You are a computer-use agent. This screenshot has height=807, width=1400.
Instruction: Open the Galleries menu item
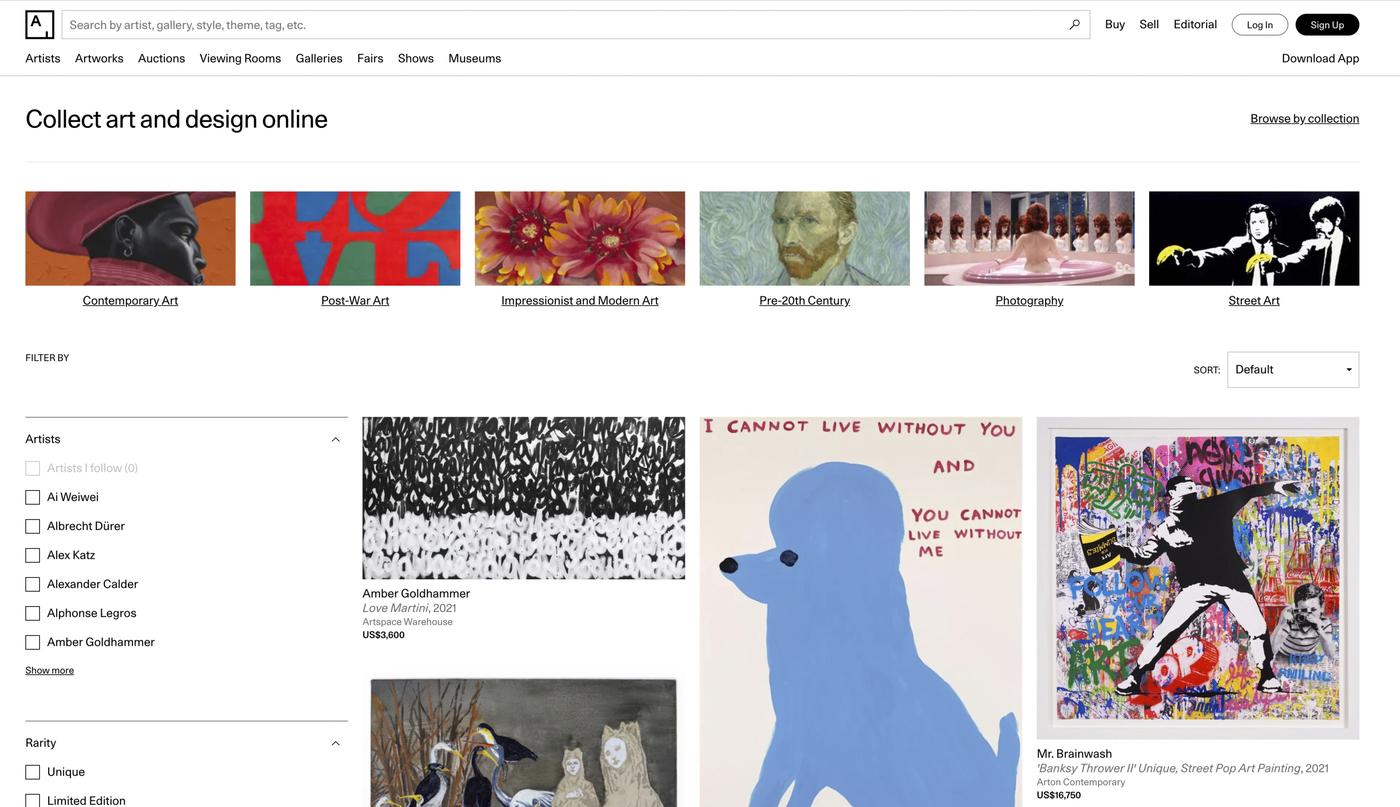click(x=319, y=58)
